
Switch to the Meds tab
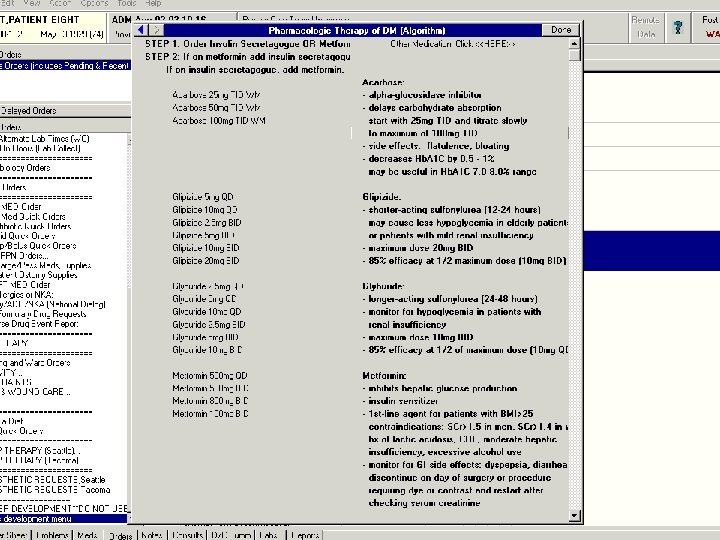click(87, 535)
